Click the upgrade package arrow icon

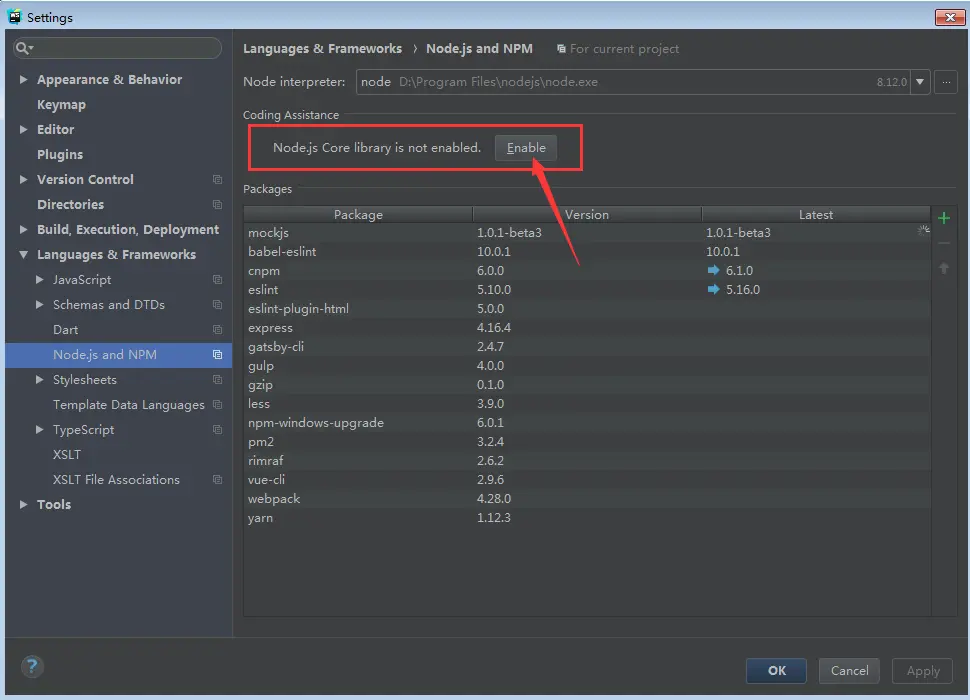(x=943, y=268)
